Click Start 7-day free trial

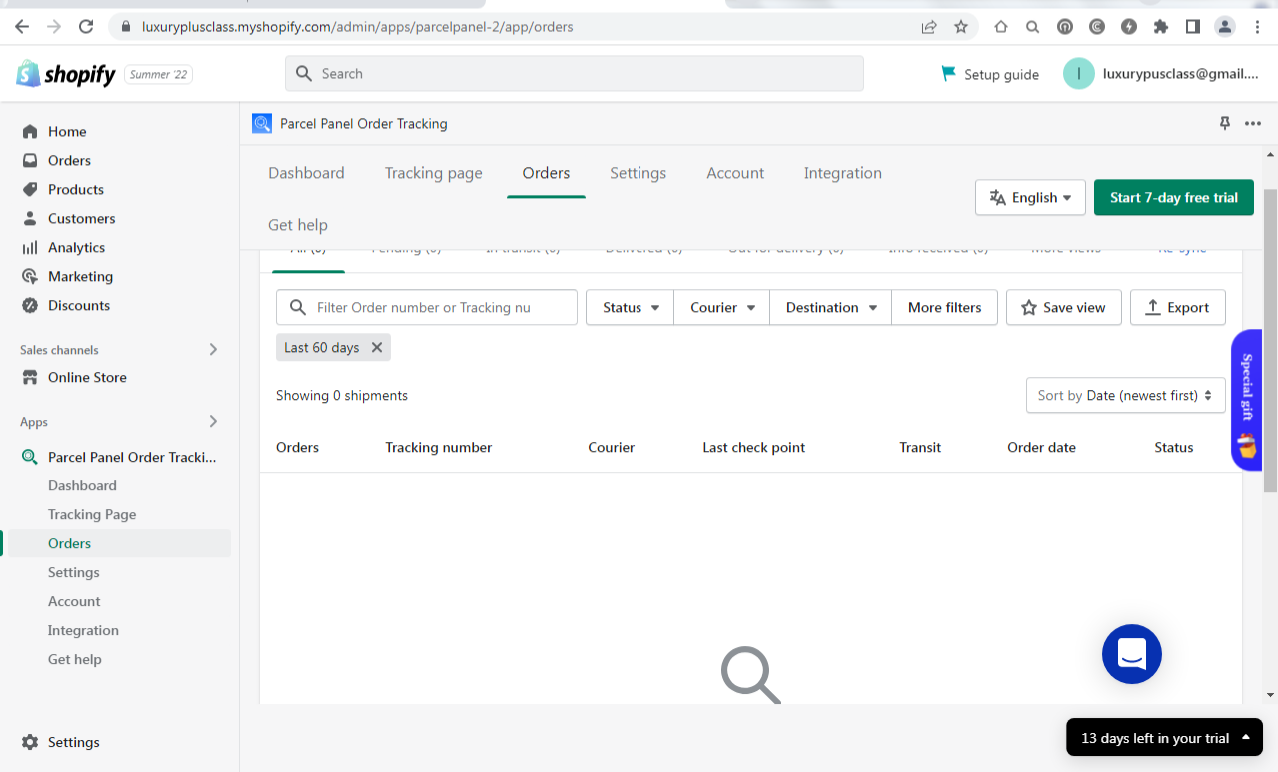point(1173,197)
